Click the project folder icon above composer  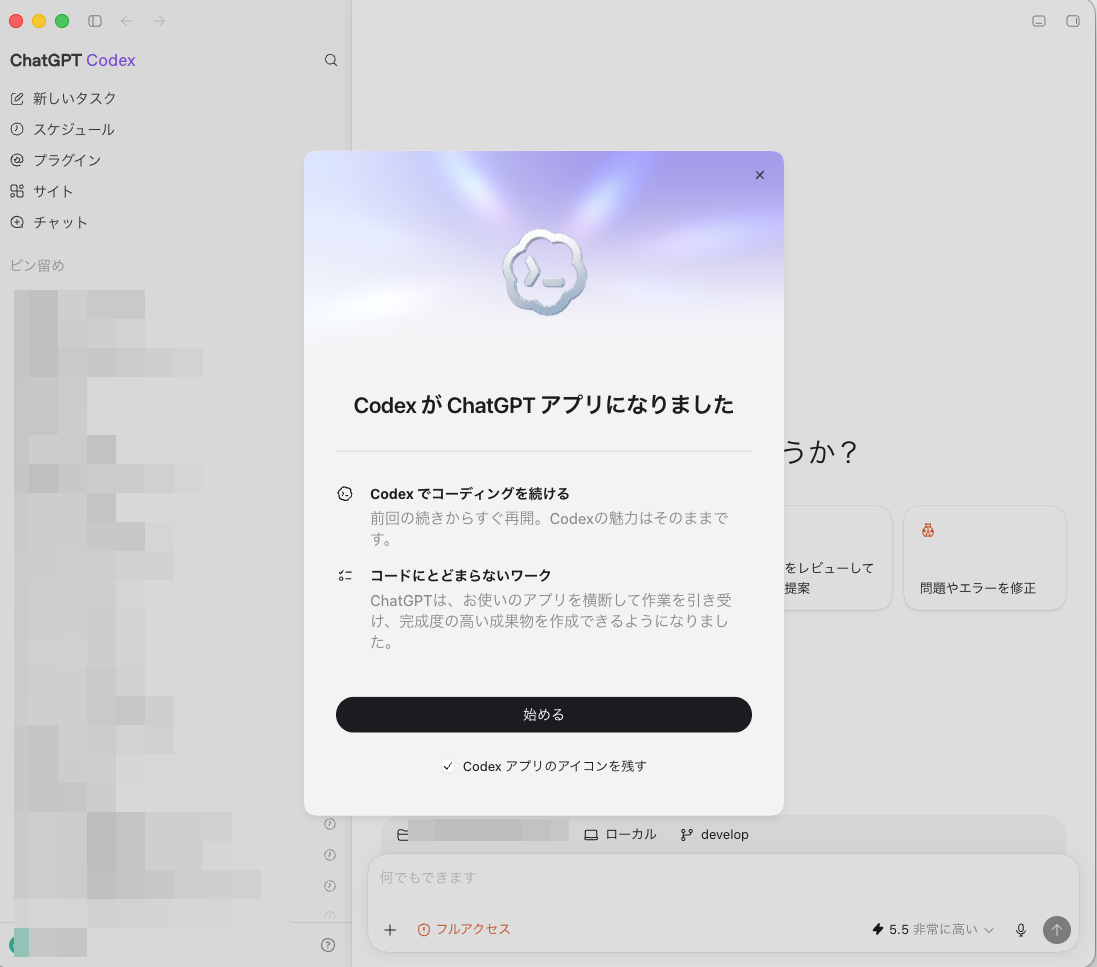click(402, 835)
